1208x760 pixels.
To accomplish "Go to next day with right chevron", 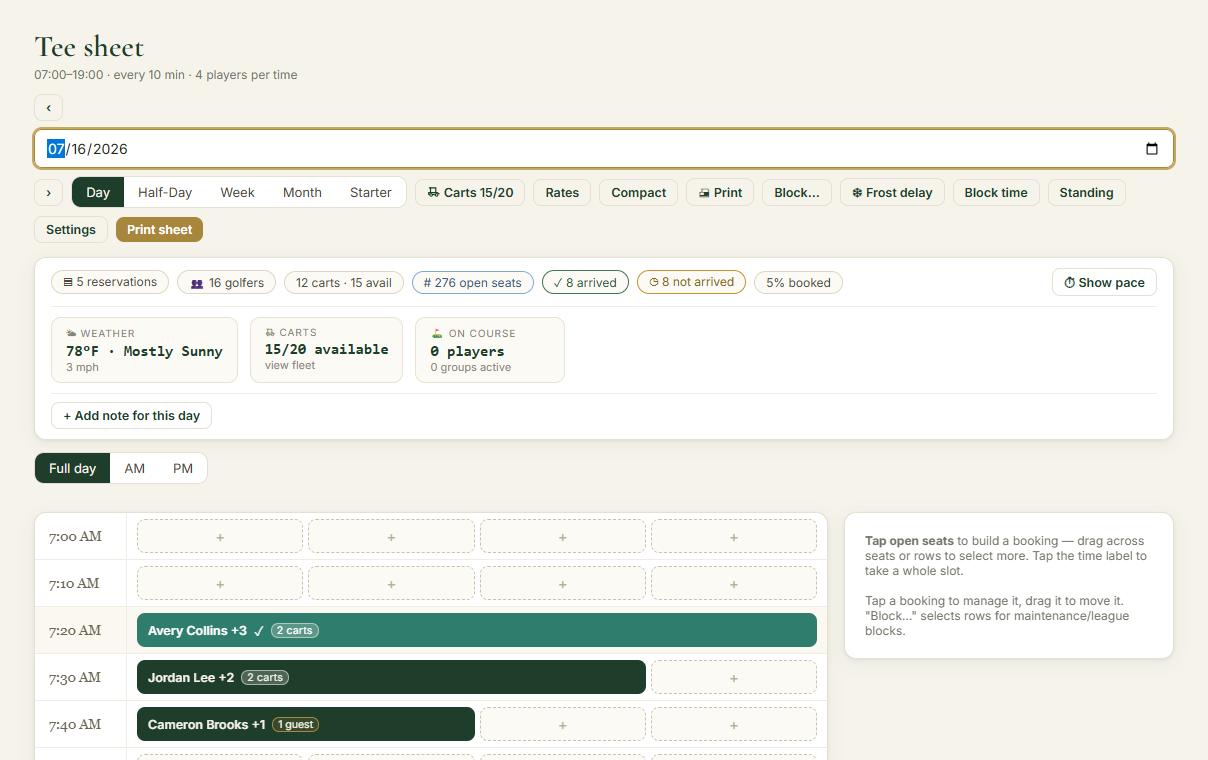I will pyautogui.click(x=48, y=192).
